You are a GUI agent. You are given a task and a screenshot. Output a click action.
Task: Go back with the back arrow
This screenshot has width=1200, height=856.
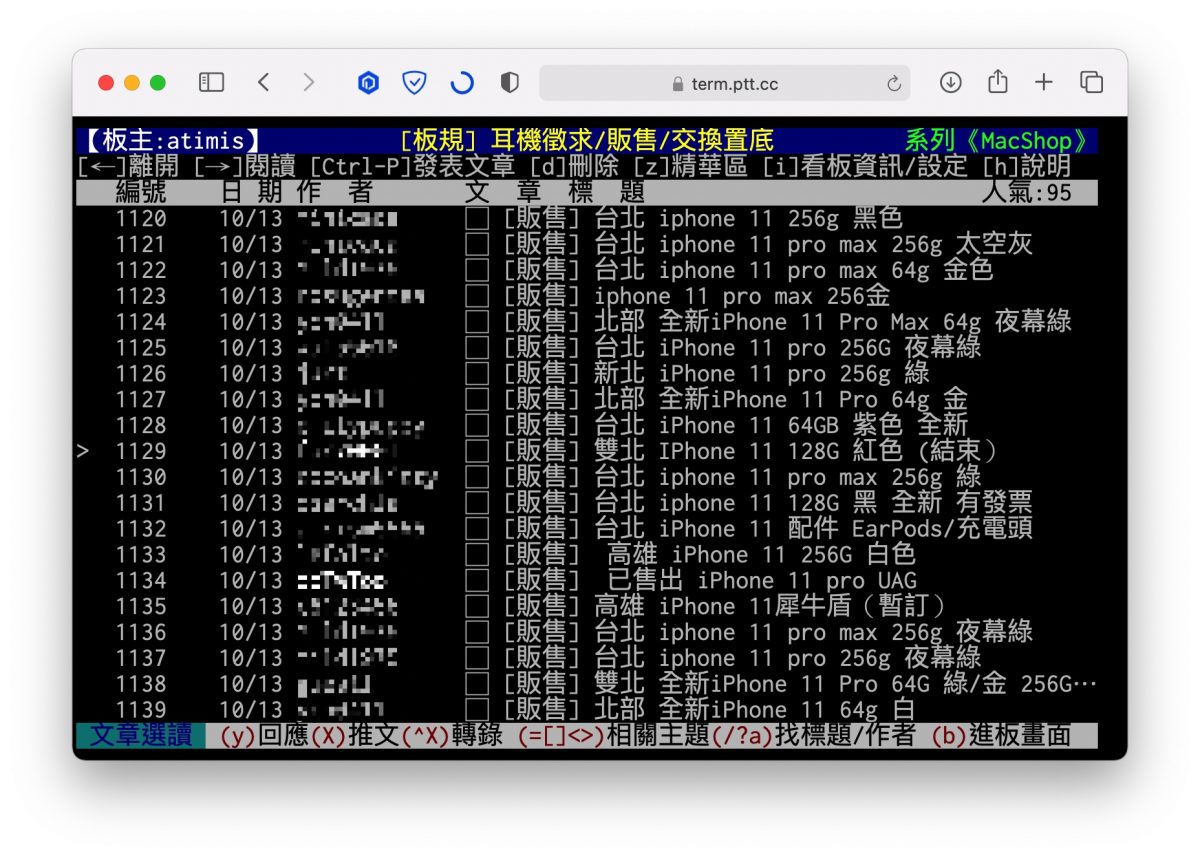263,83
